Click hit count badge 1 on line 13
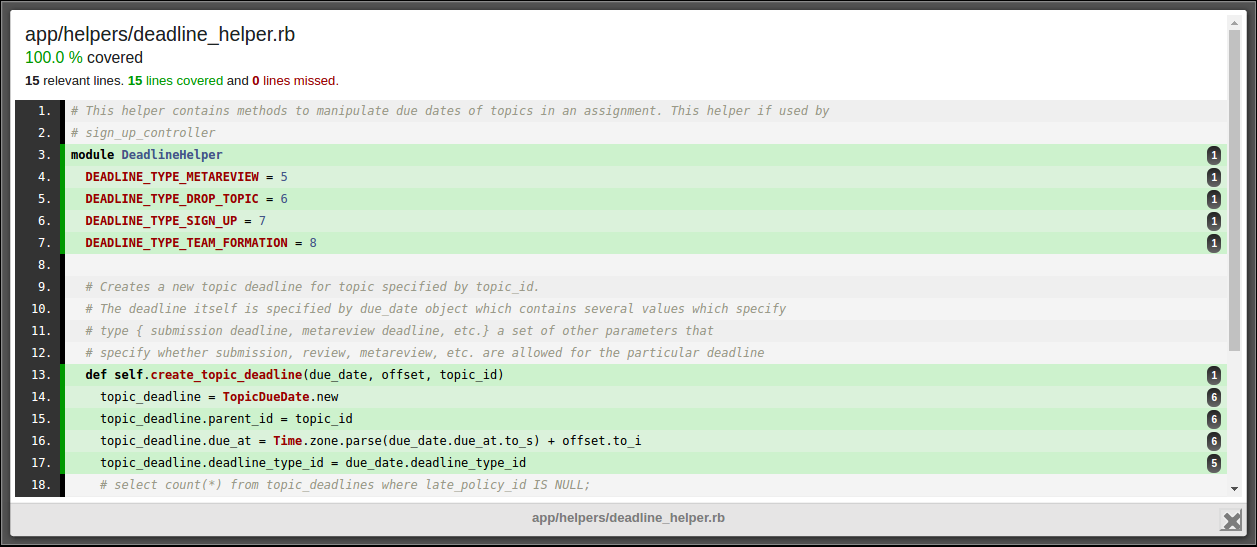Viewport: 1257px width, 547px height. click(1214, 375)
